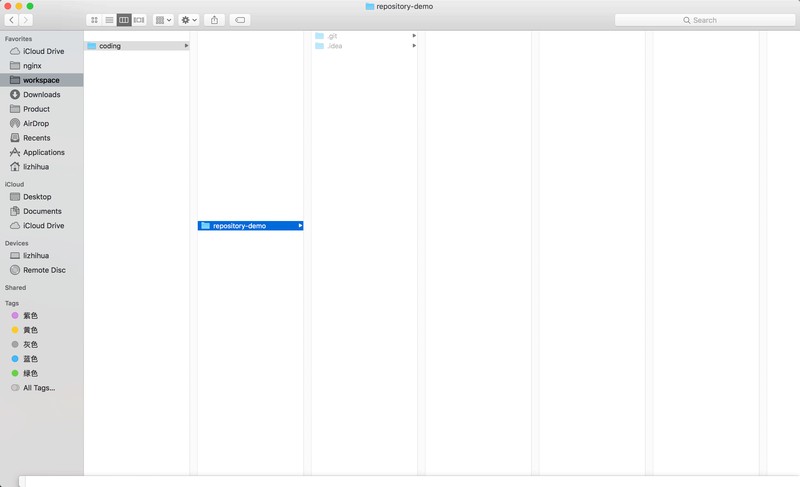This screenshot has height=487, width=800.
Task: Switch to icon view mode
Action: point(94,20)
